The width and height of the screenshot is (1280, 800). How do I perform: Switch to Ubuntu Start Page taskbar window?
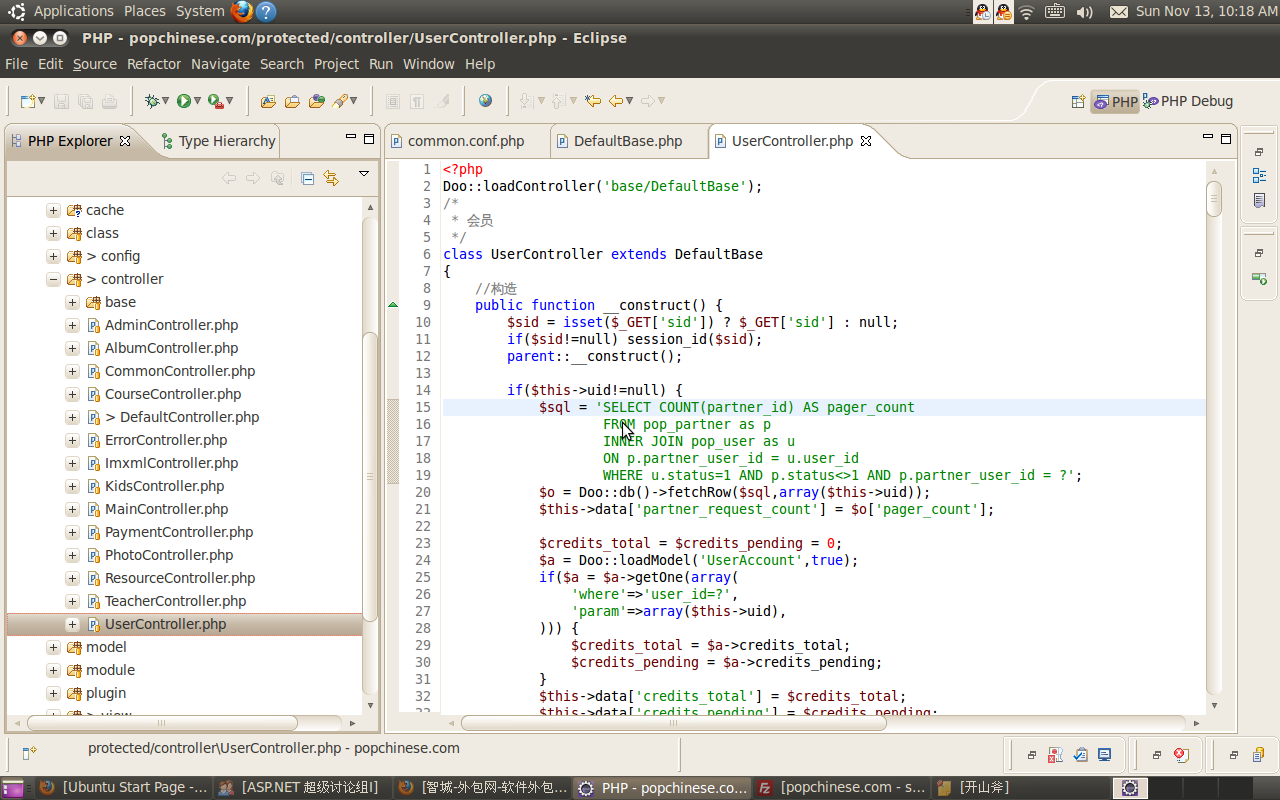(x=124, y=787)
